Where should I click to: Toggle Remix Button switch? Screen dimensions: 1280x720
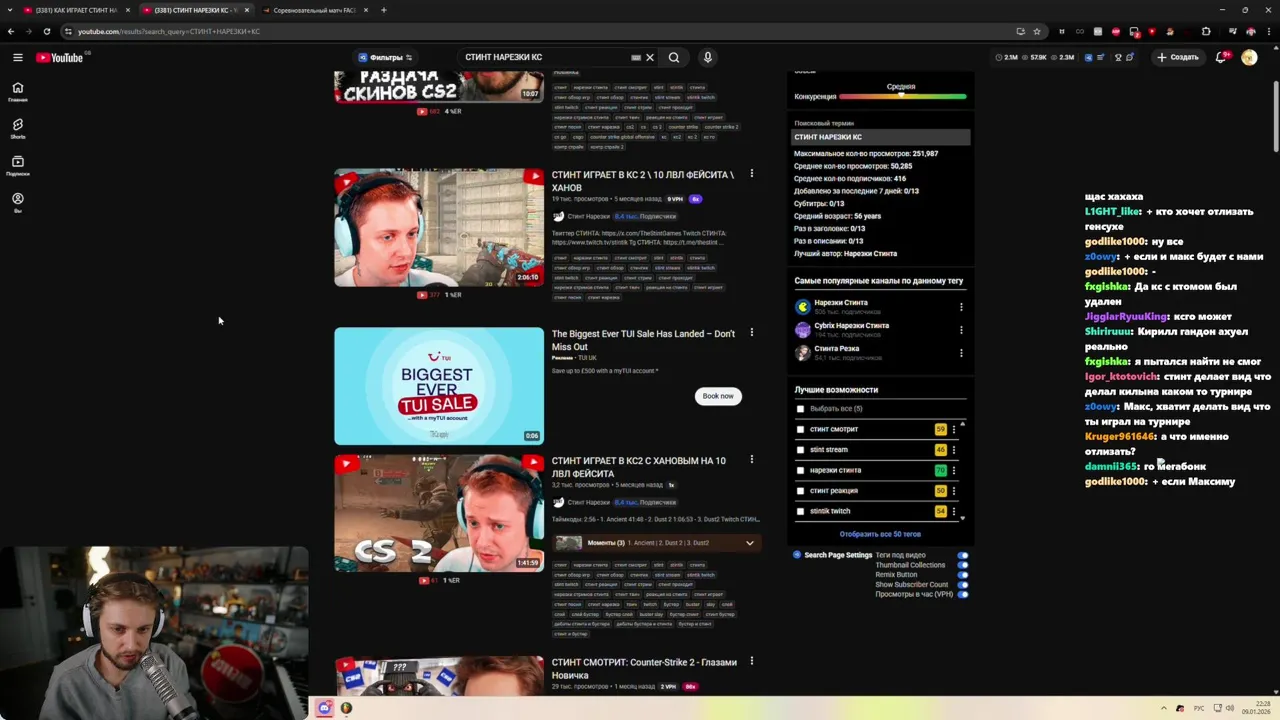pos(963,575)
